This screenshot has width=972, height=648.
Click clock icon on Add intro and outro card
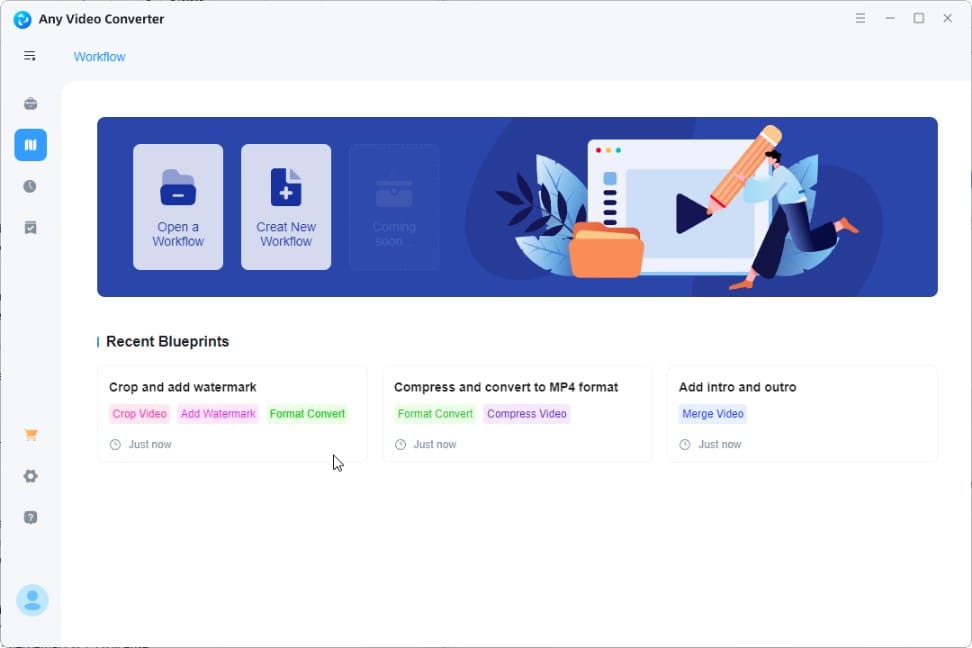[685, 445]
